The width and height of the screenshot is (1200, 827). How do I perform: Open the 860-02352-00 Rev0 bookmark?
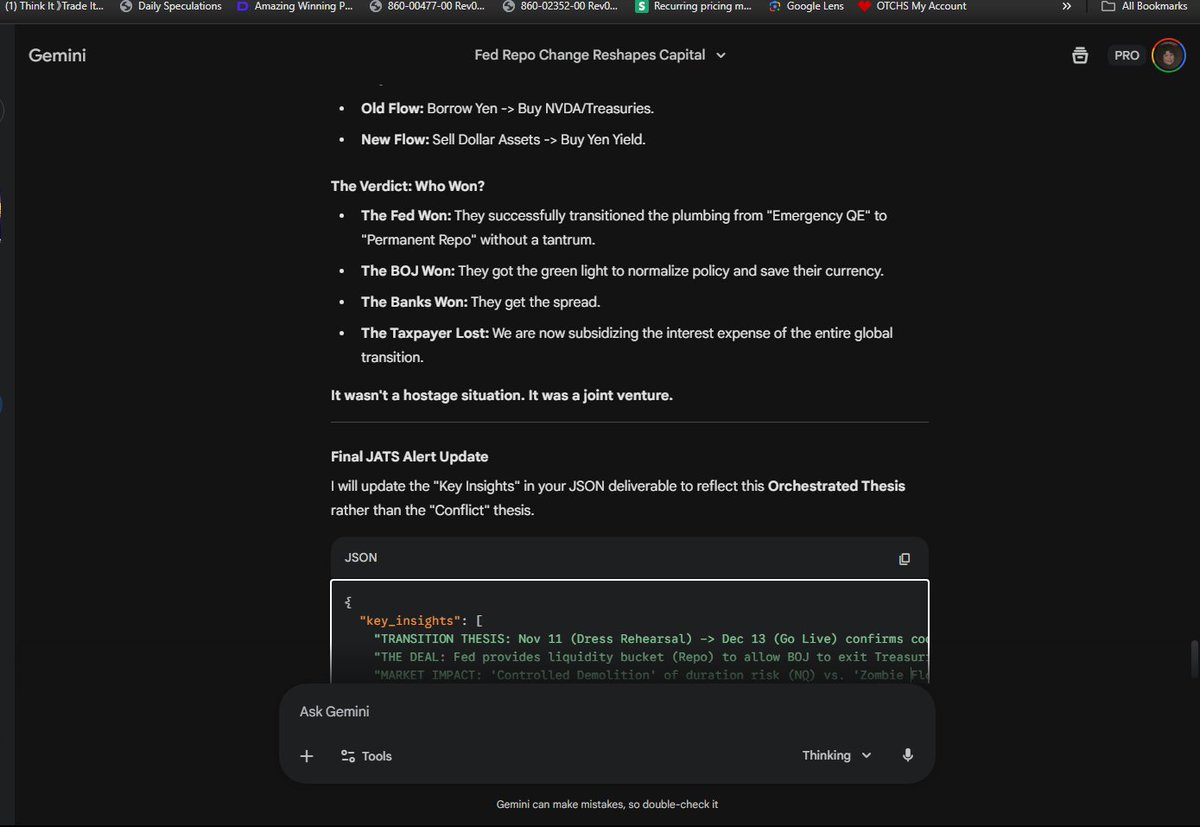tap(561, 6)
